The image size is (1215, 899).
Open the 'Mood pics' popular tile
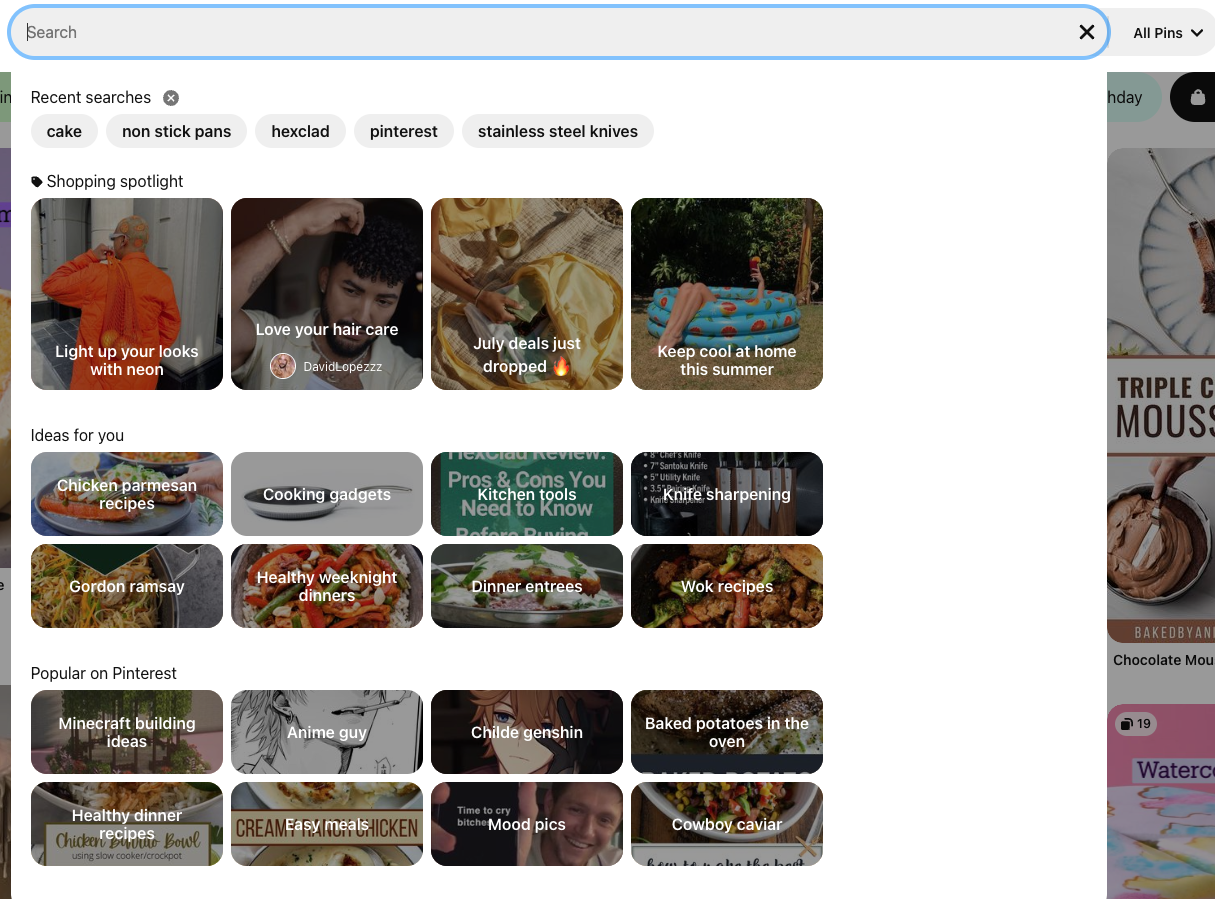pos(527,824)
